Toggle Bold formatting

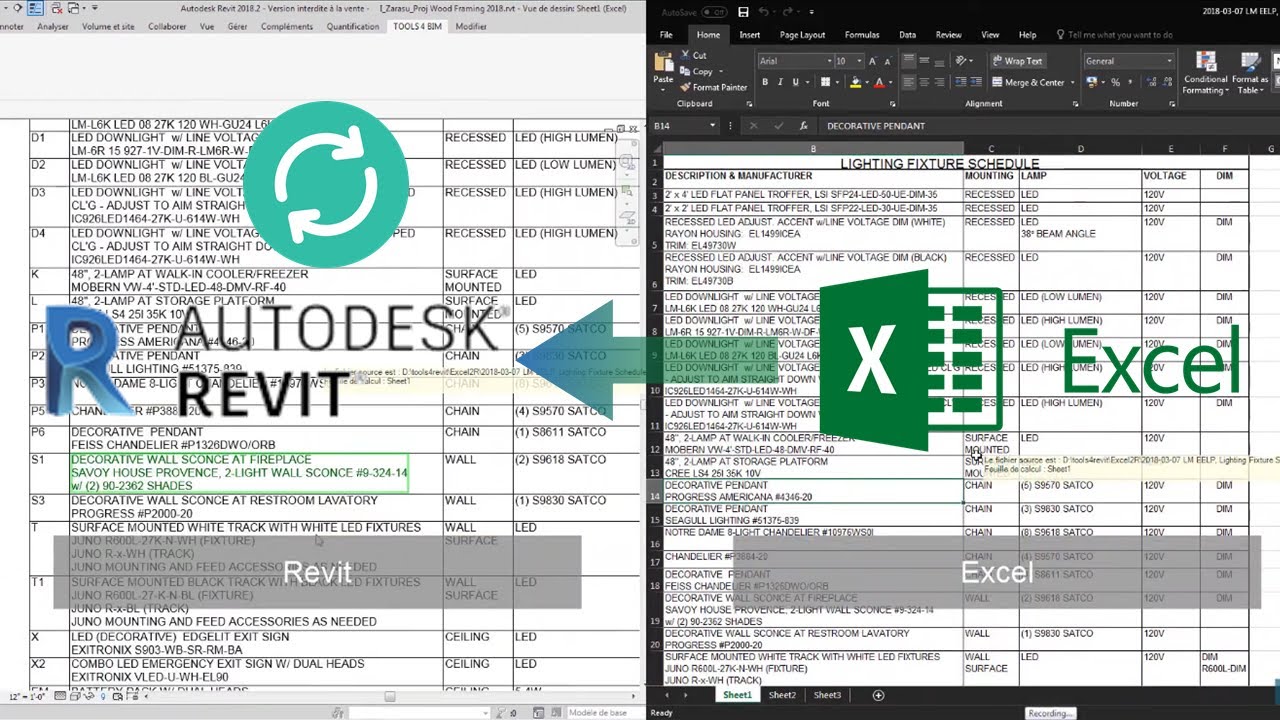click(765, 83)
